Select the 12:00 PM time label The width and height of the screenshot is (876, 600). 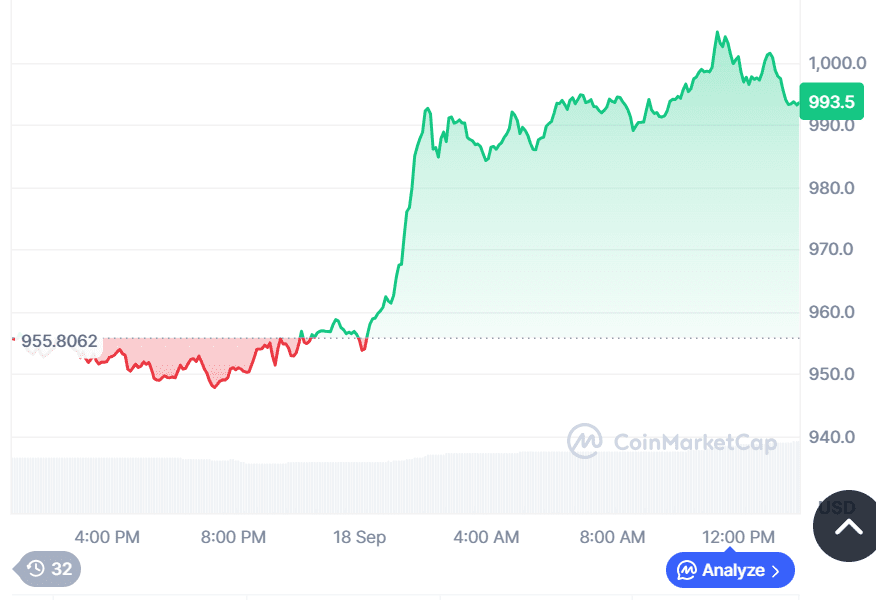click(738, 537)
